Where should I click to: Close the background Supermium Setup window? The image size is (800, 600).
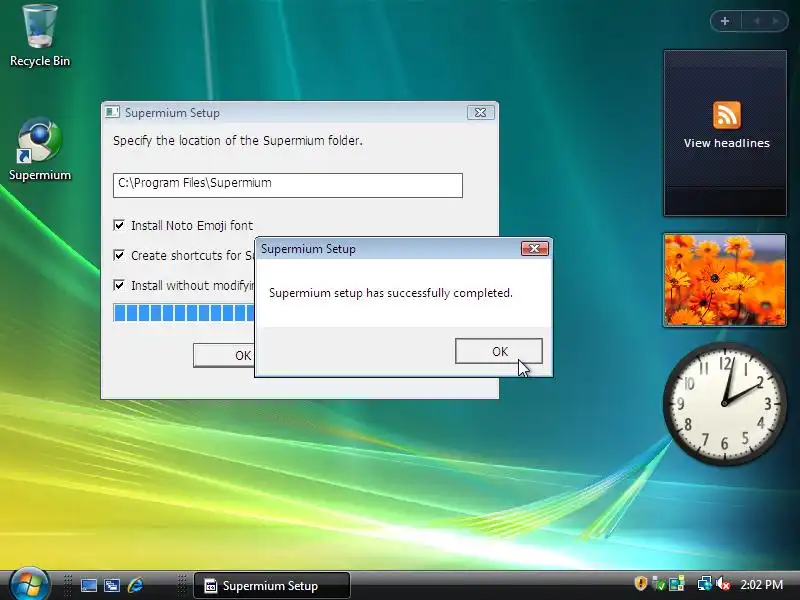click(x=481, y=113)
